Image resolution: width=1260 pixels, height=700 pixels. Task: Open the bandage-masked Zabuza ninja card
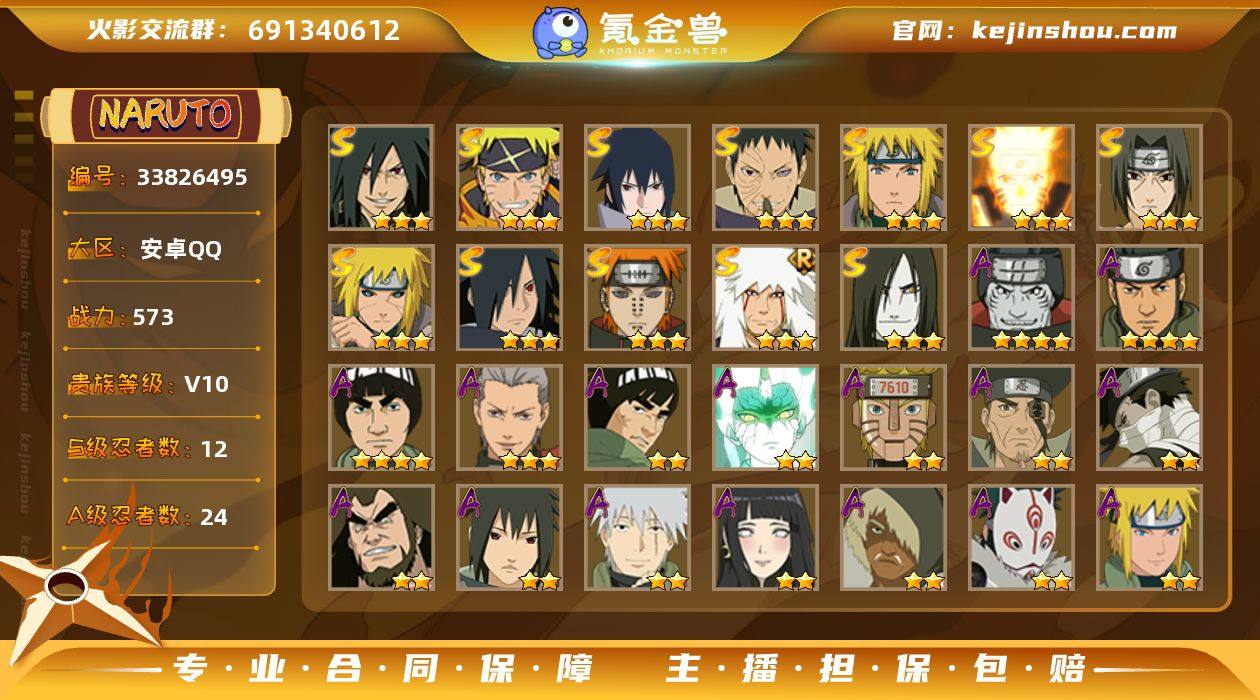(1149, 417)
